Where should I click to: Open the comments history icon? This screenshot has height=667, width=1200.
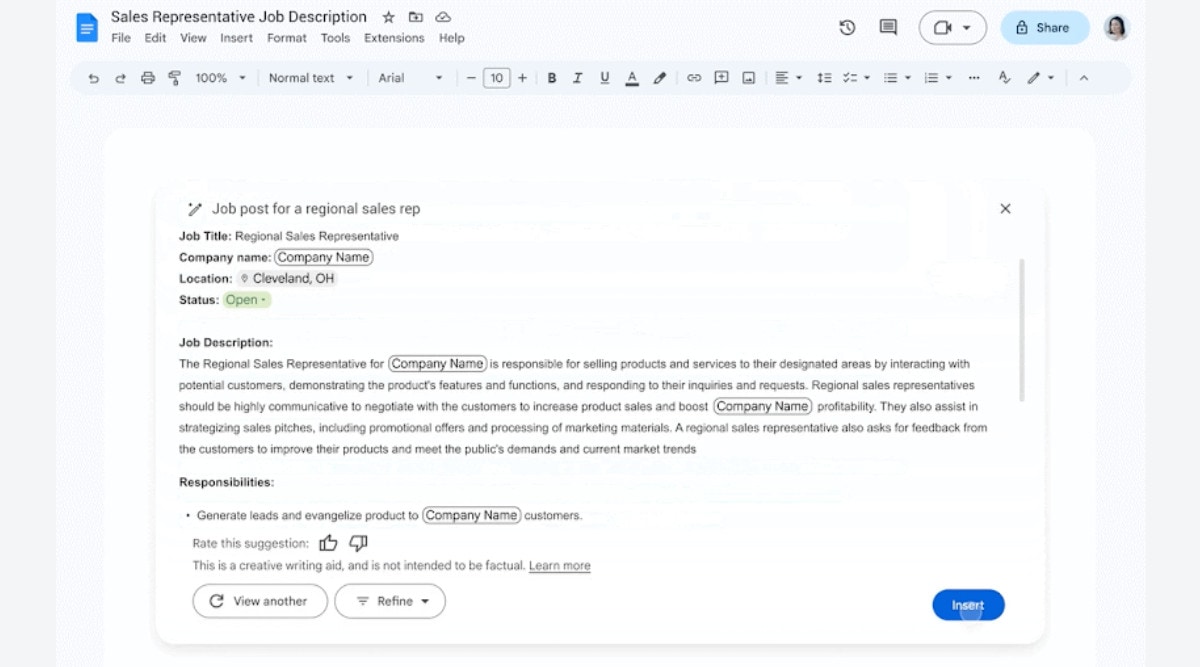[888, 28]
